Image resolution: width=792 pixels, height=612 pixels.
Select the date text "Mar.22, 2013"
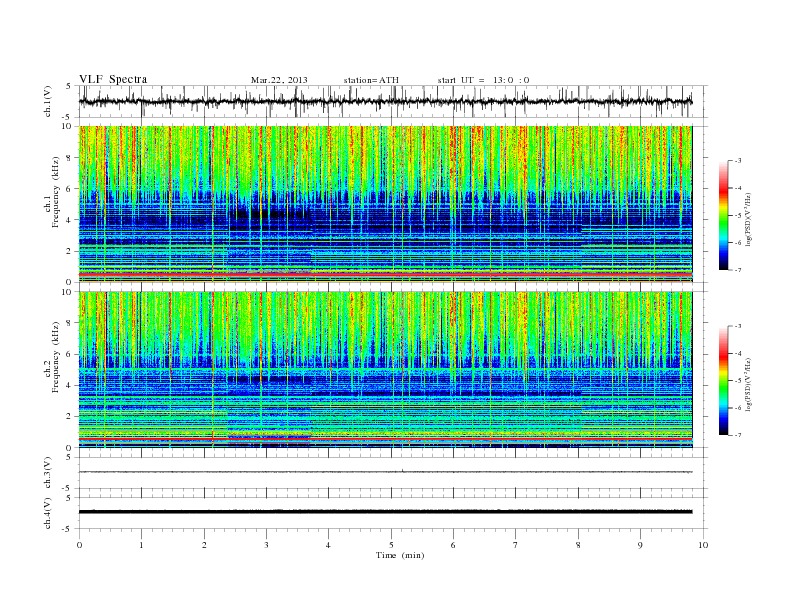pos(279,80)
